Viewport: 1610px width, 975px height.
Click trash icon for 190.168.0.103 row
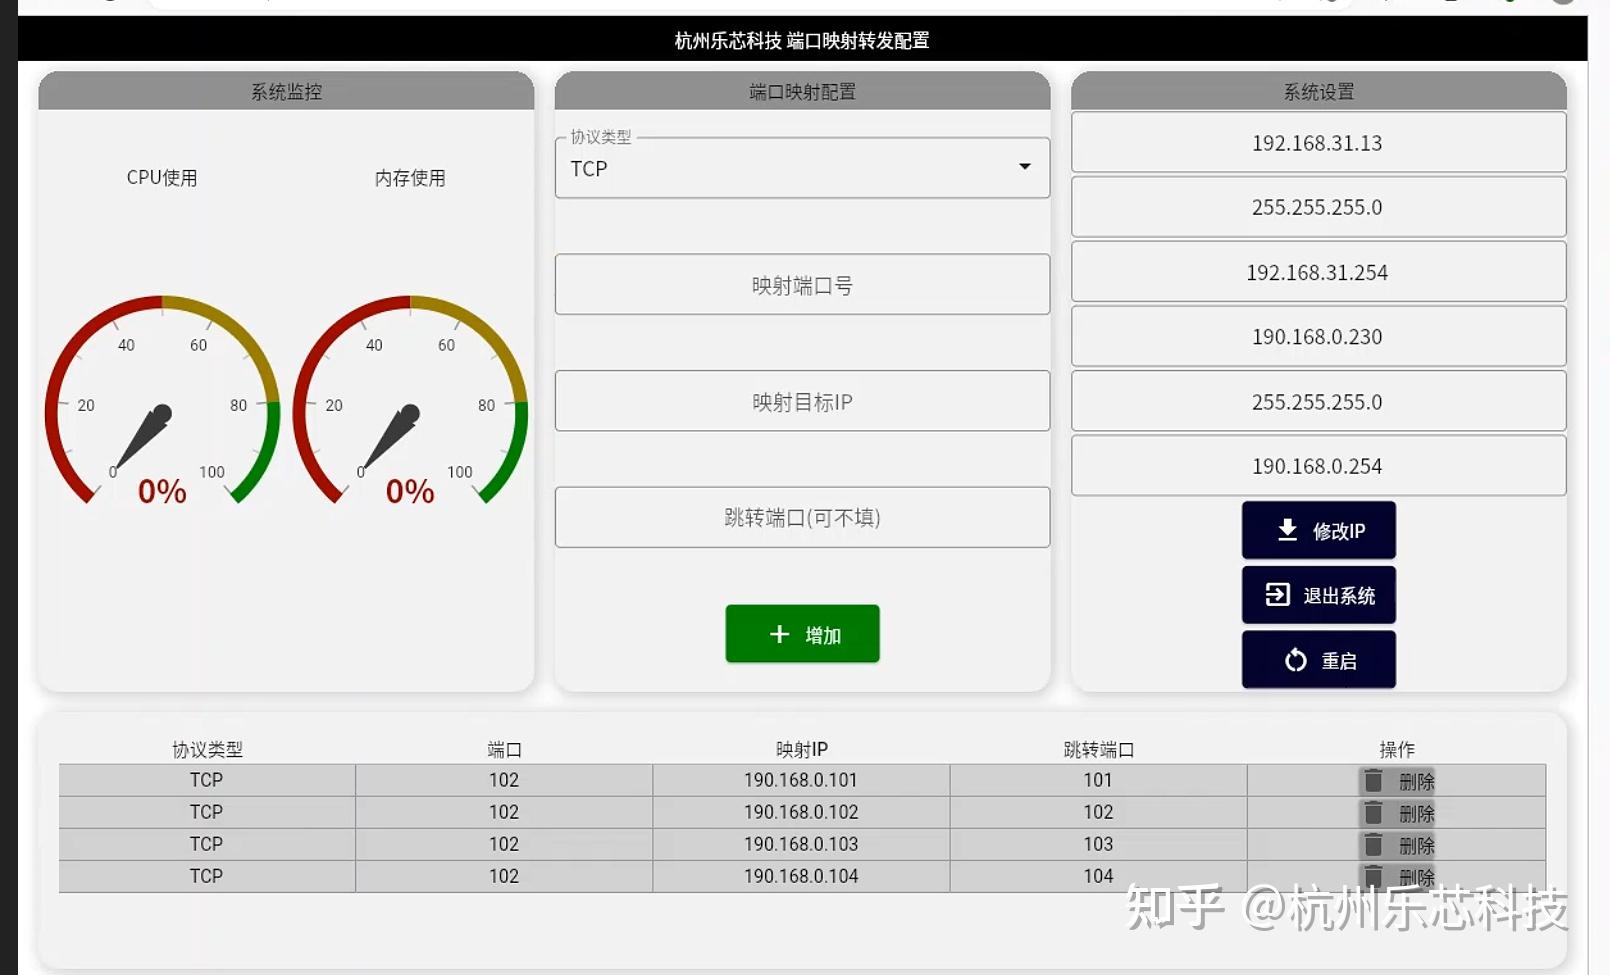tap(1374, 845)
